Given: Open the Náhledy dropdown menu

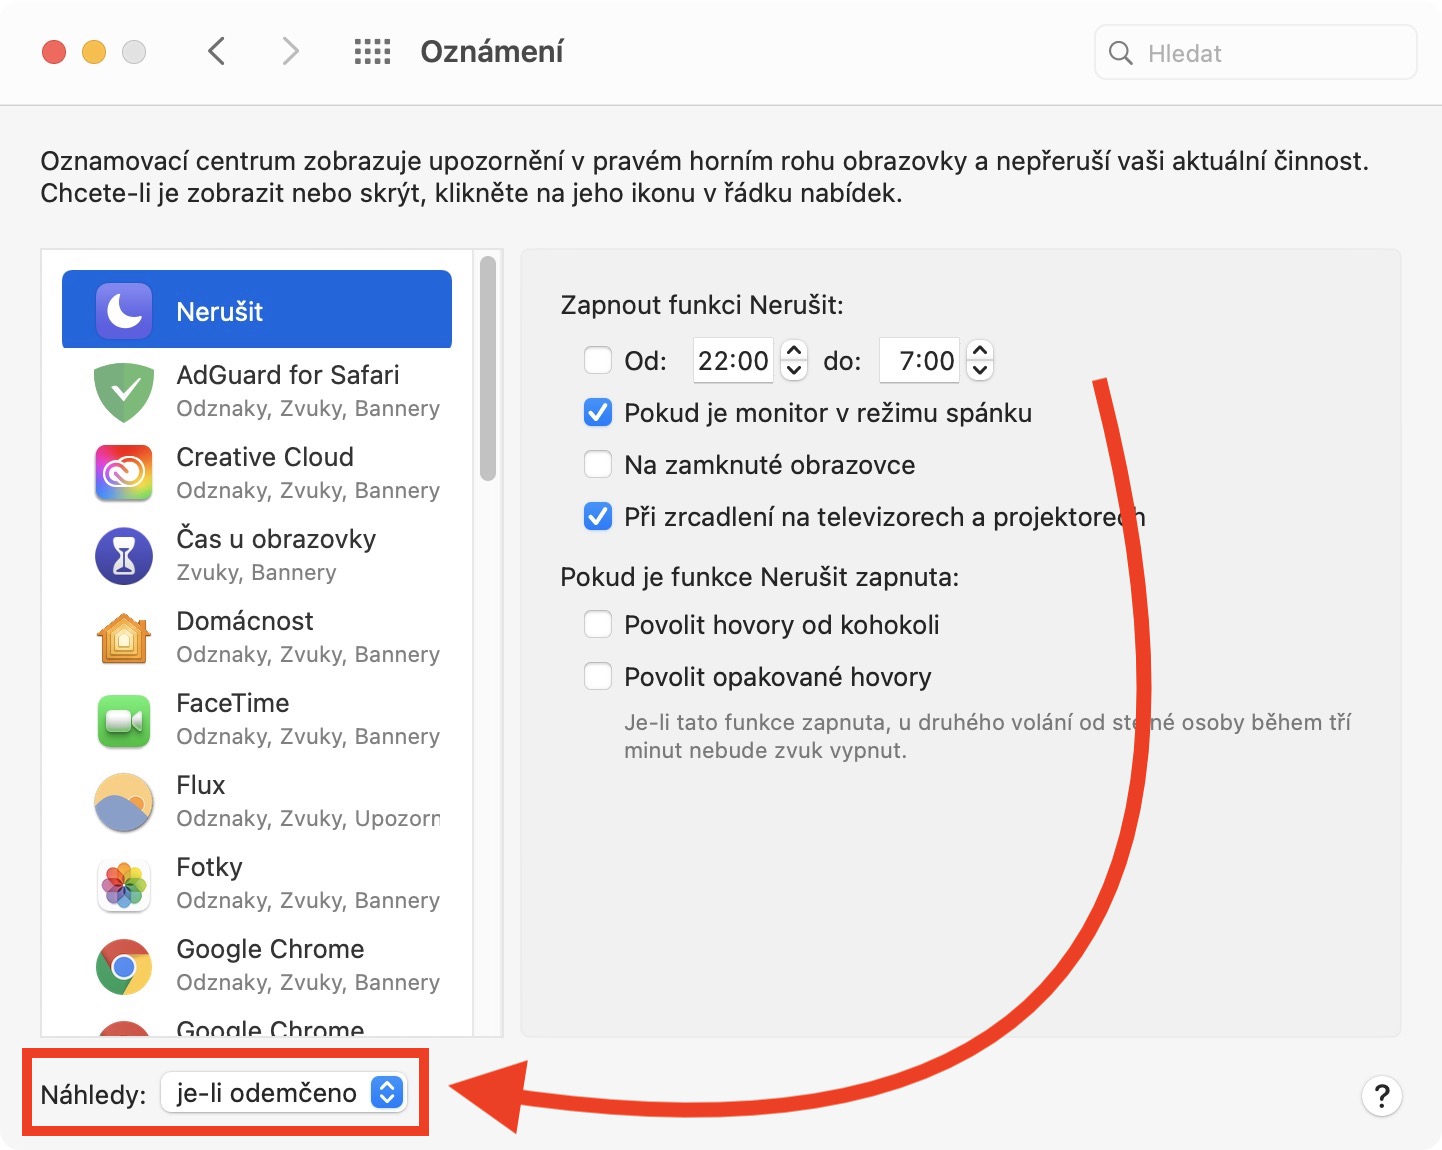Looking at the screenshot, I should coord(284,1093).
